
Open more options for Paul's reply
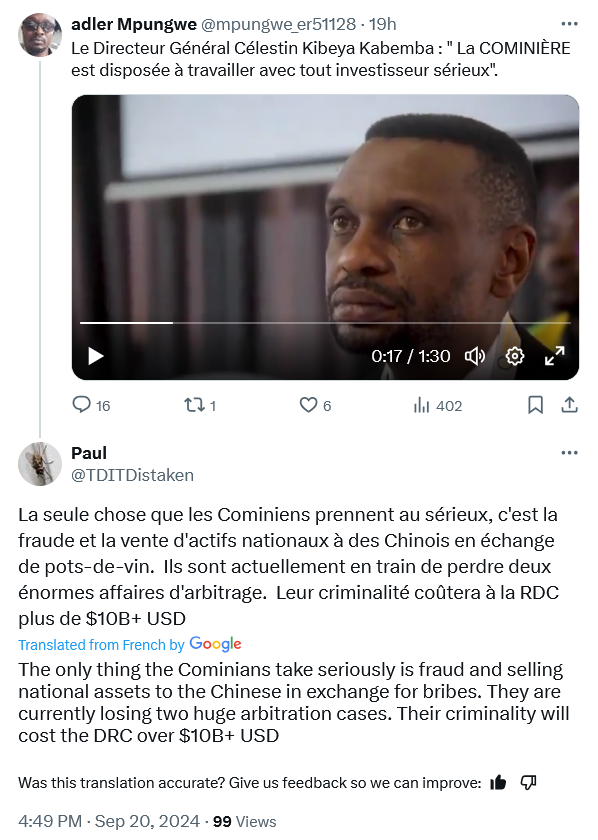(569, 453)
